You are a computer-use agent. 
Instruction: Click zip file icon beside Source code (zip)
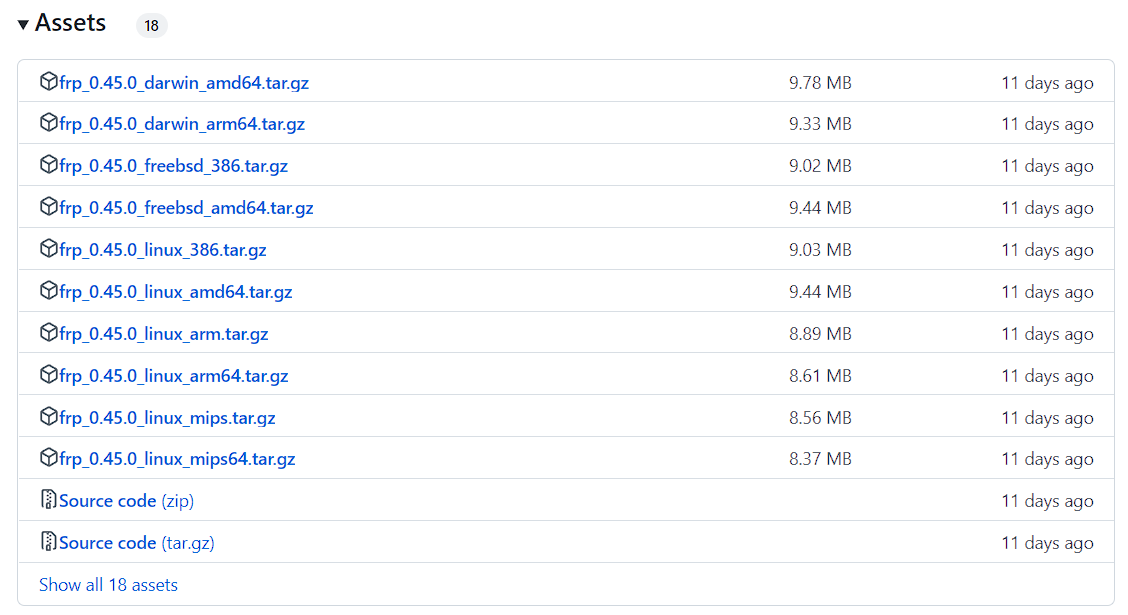(x=48, y=500)
